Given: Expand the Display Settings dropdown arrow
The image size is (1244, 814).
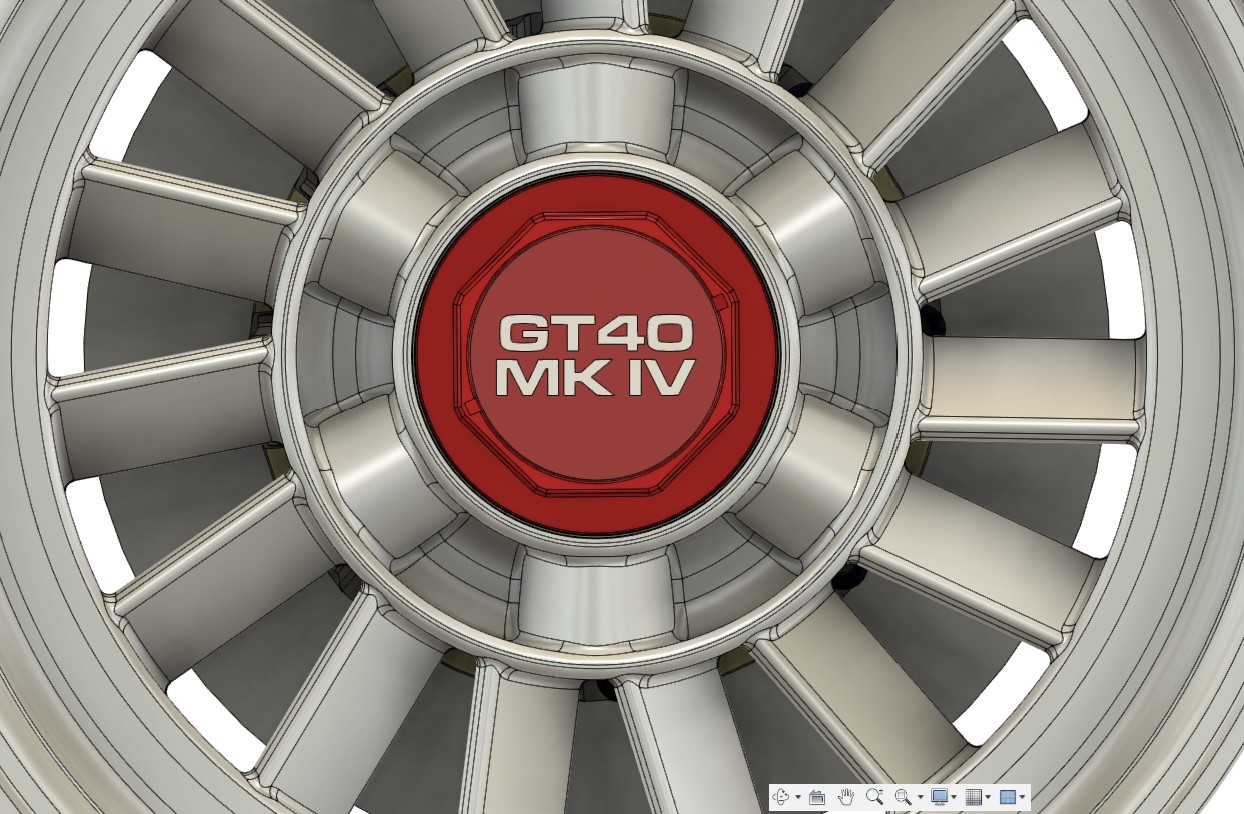Looking at the screenshot, I should coord(954,798).
